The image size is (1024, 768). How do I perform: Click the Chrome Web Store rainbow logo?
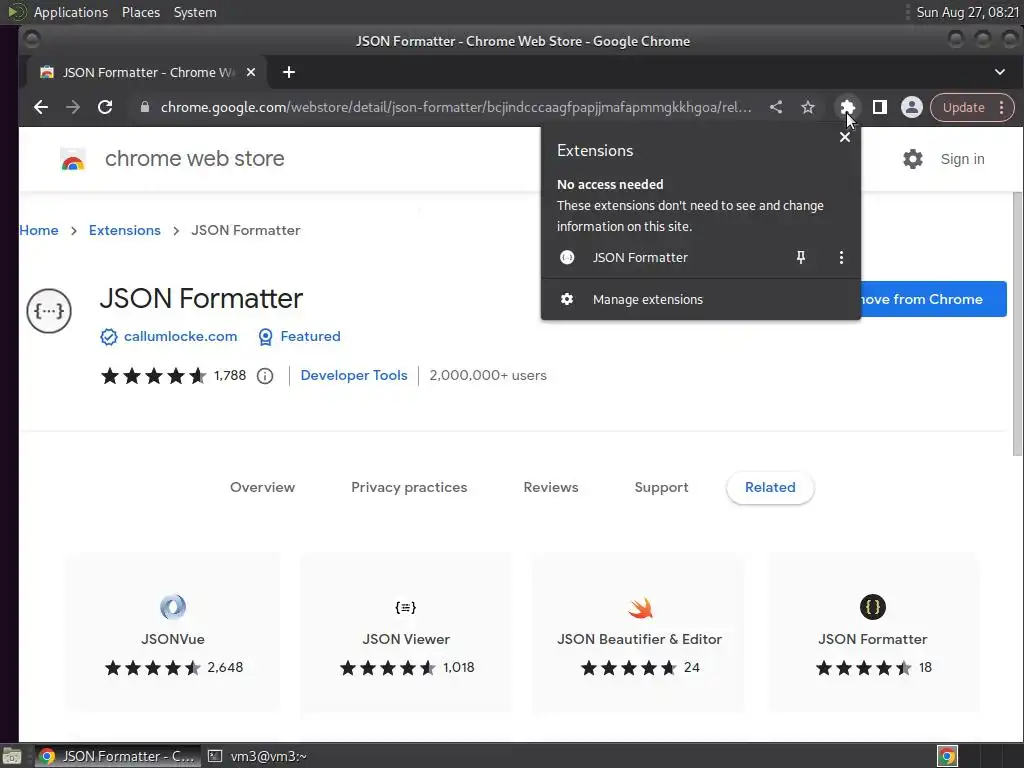[72, 159]
